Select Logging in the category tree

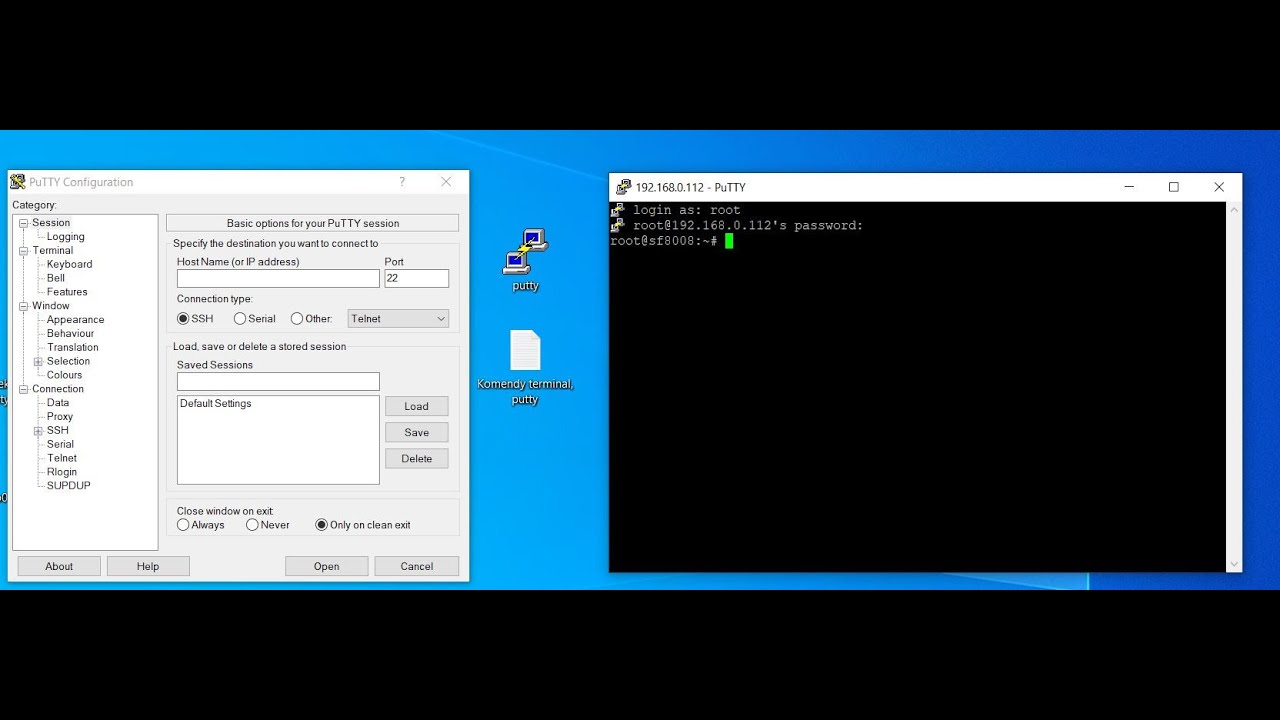click(x=66, y=237)
